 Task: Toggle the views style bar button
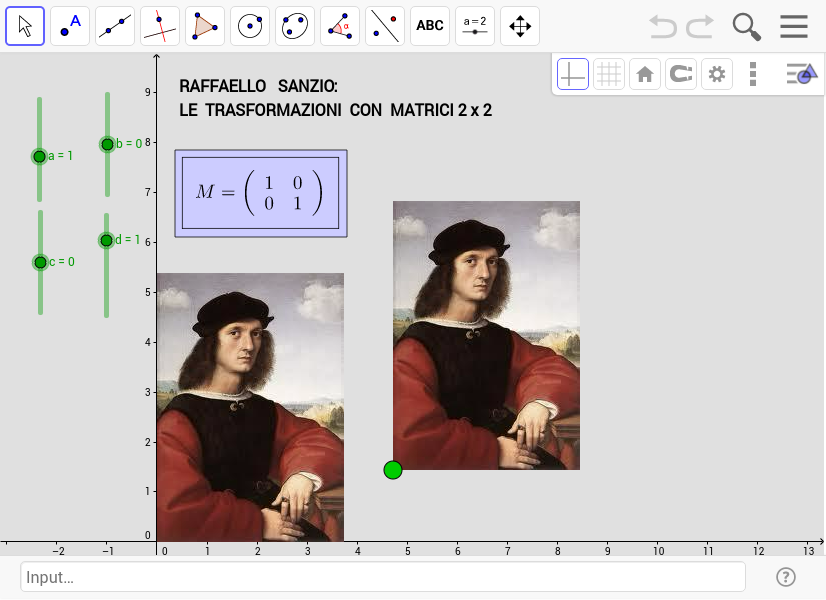(x=801, y=74)
